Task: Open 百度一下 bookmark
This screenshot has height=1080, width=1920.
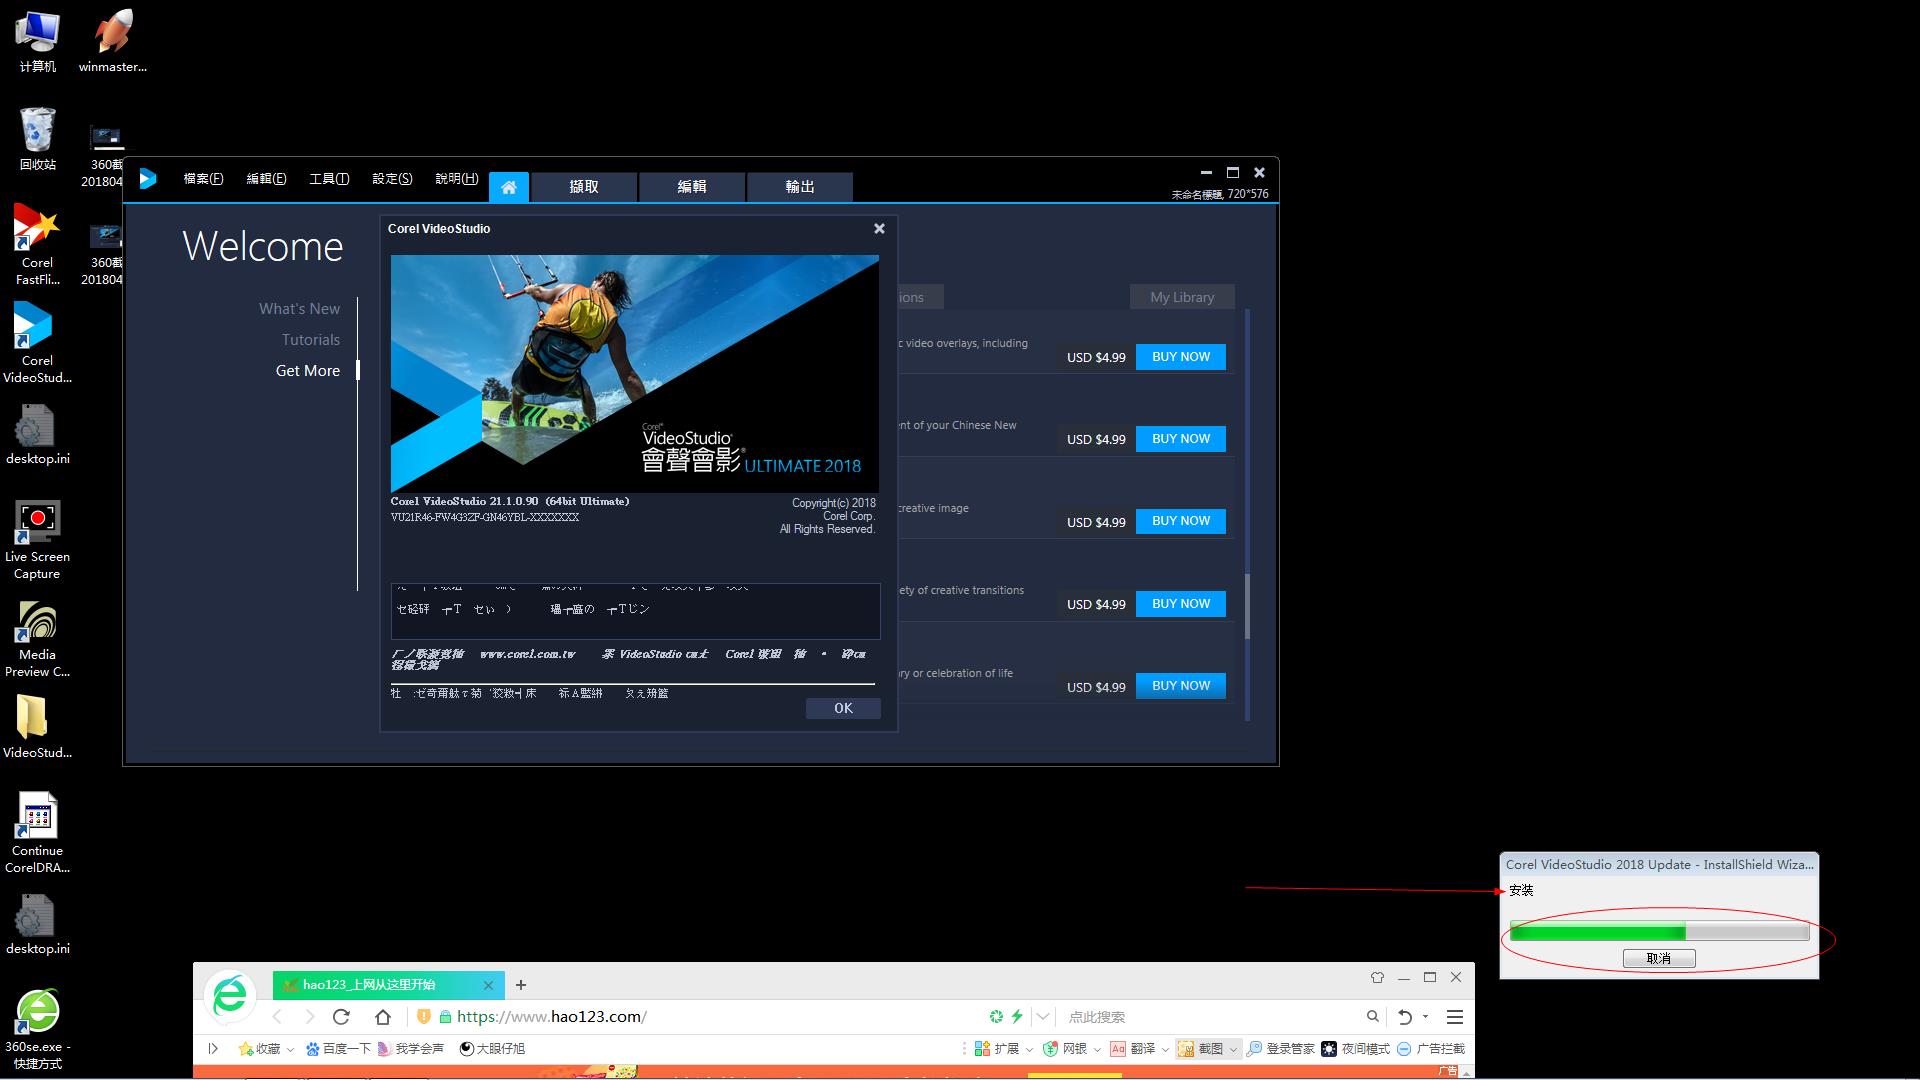Action: [339, 1049]
